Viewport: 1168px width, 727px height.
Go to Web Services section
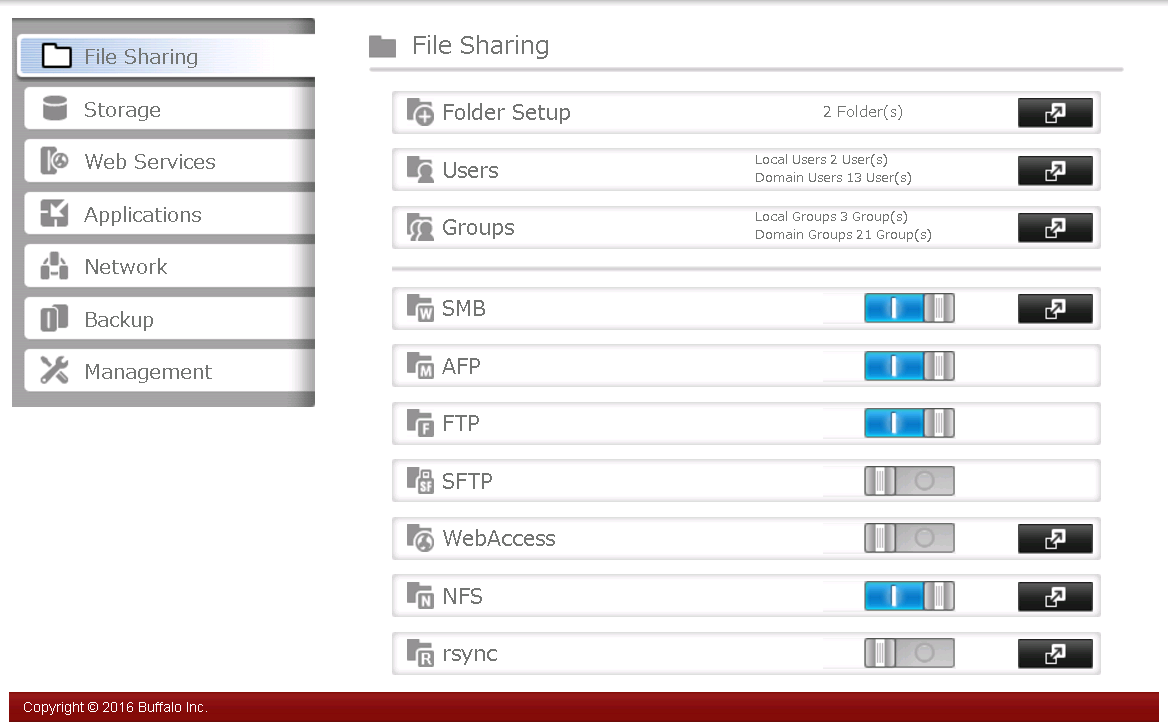pyautogui.click(x=149, y=162)
